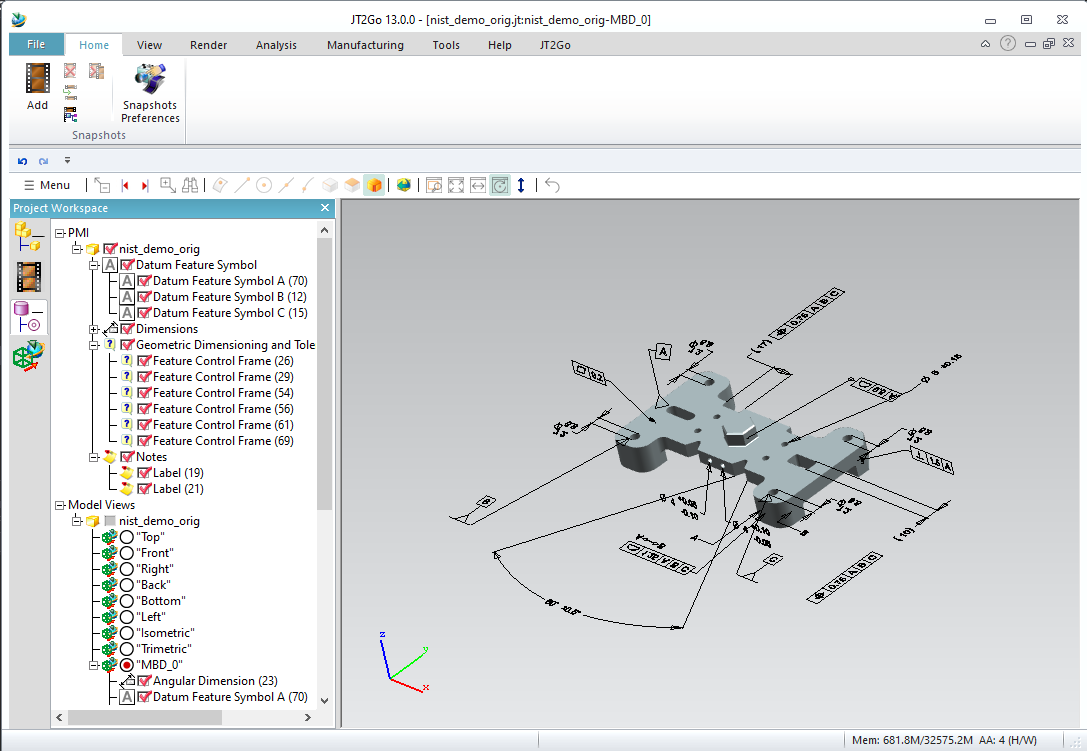
Task: Select the "Front" model view radio button
Action: [127, 553]
